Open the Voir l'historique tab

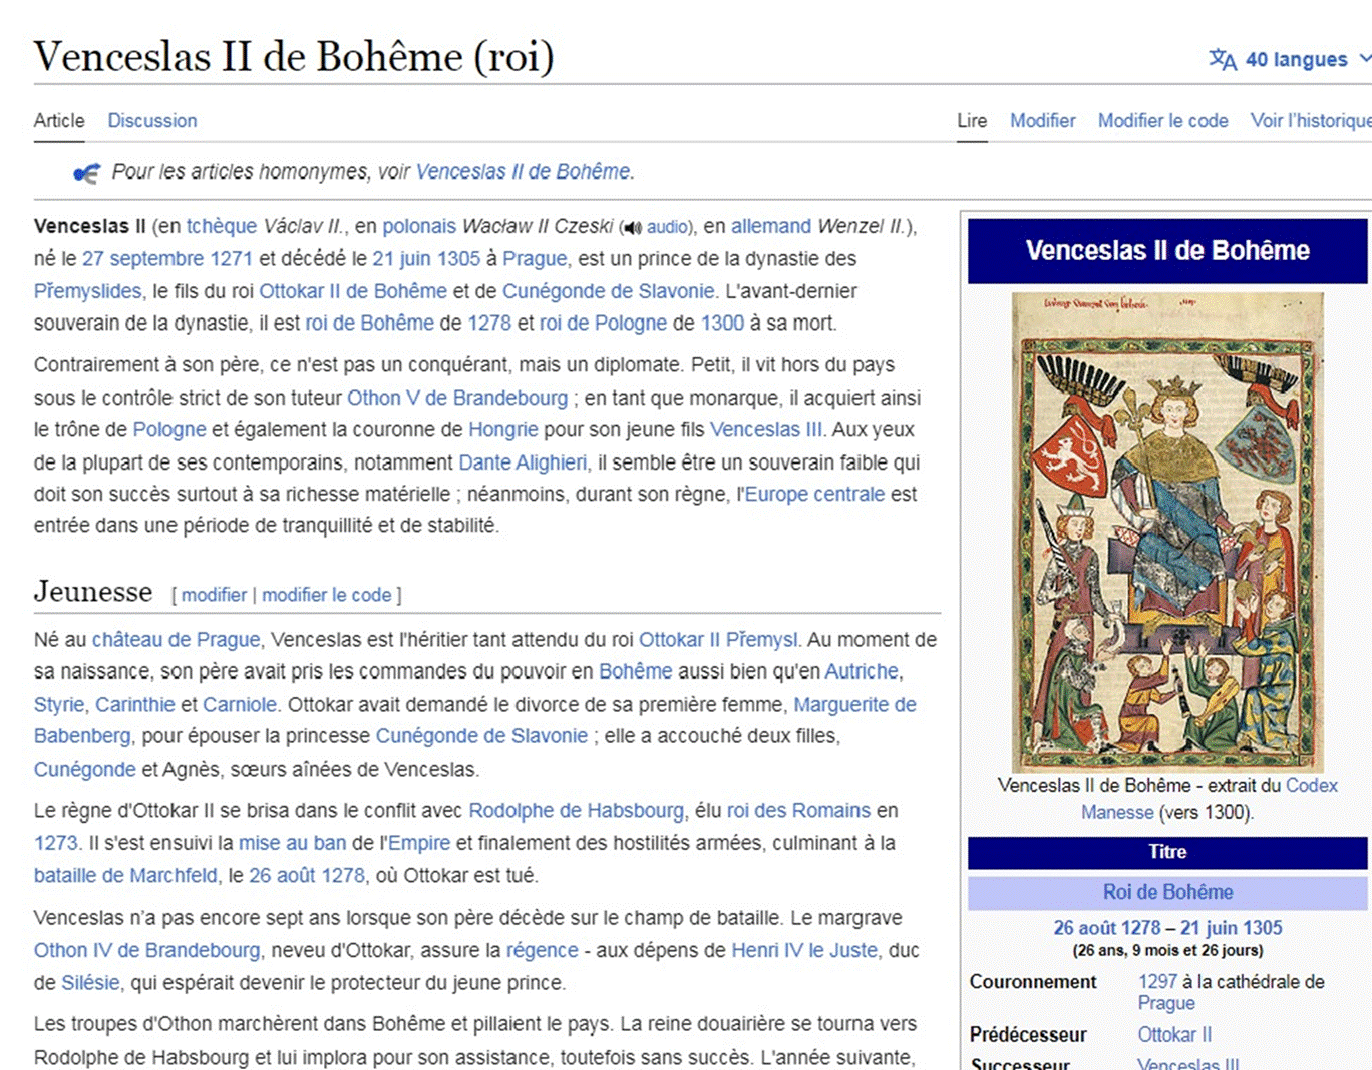(1311, 120)
